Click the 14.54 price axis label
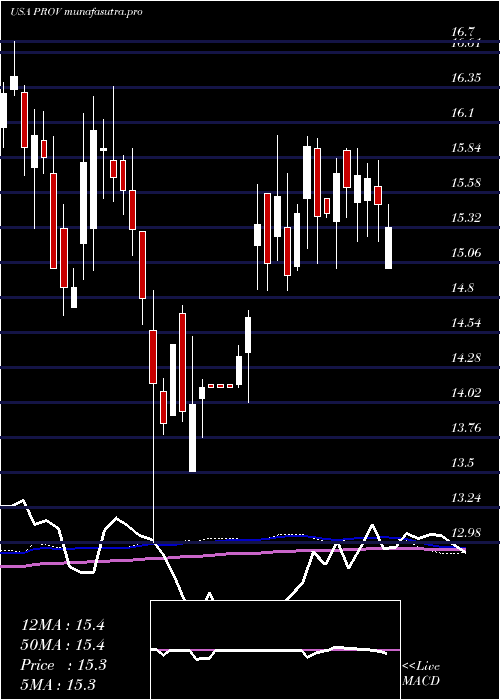The height and width of the screenshot is (700, 500). tap(467, 322)
